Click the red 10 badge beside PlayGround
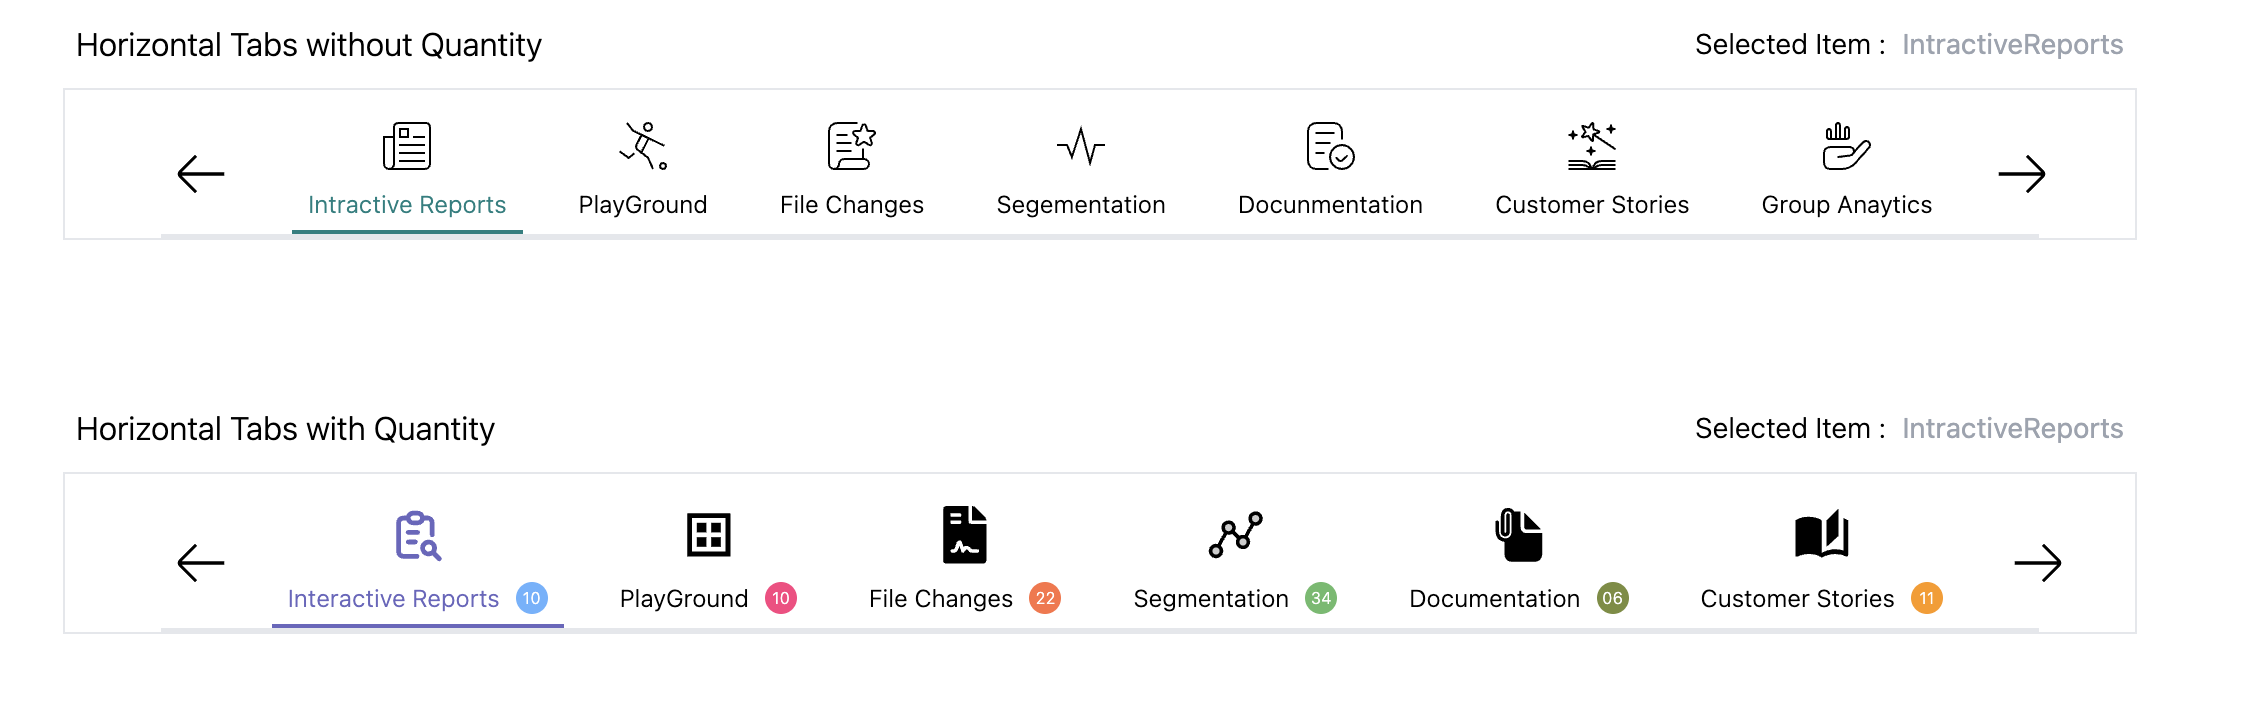The image size is (2252, 704). pos(781,598)
